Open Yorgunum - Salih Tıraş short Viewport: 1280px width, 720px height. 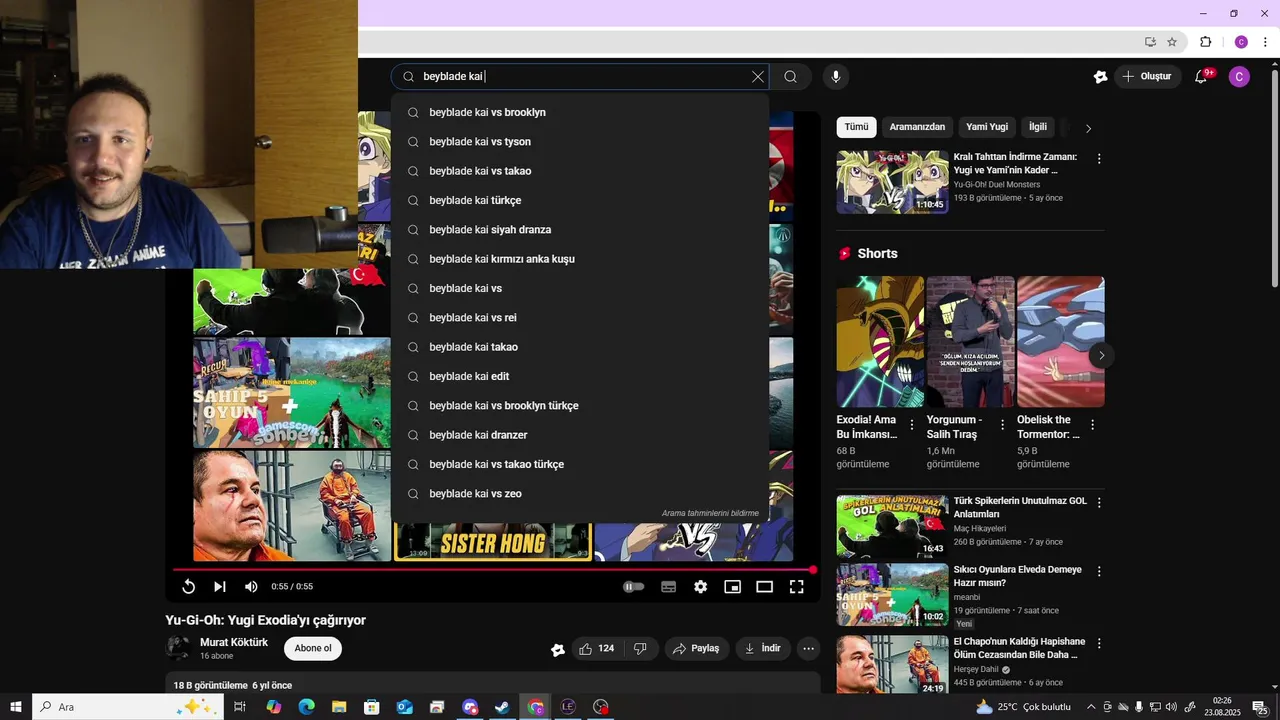click(970, 342)
